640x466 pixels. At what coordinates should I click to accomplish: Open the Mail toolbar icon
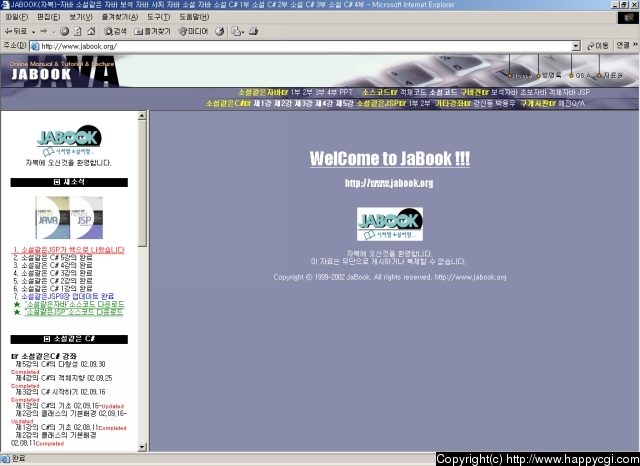click(x=236, y=31)
